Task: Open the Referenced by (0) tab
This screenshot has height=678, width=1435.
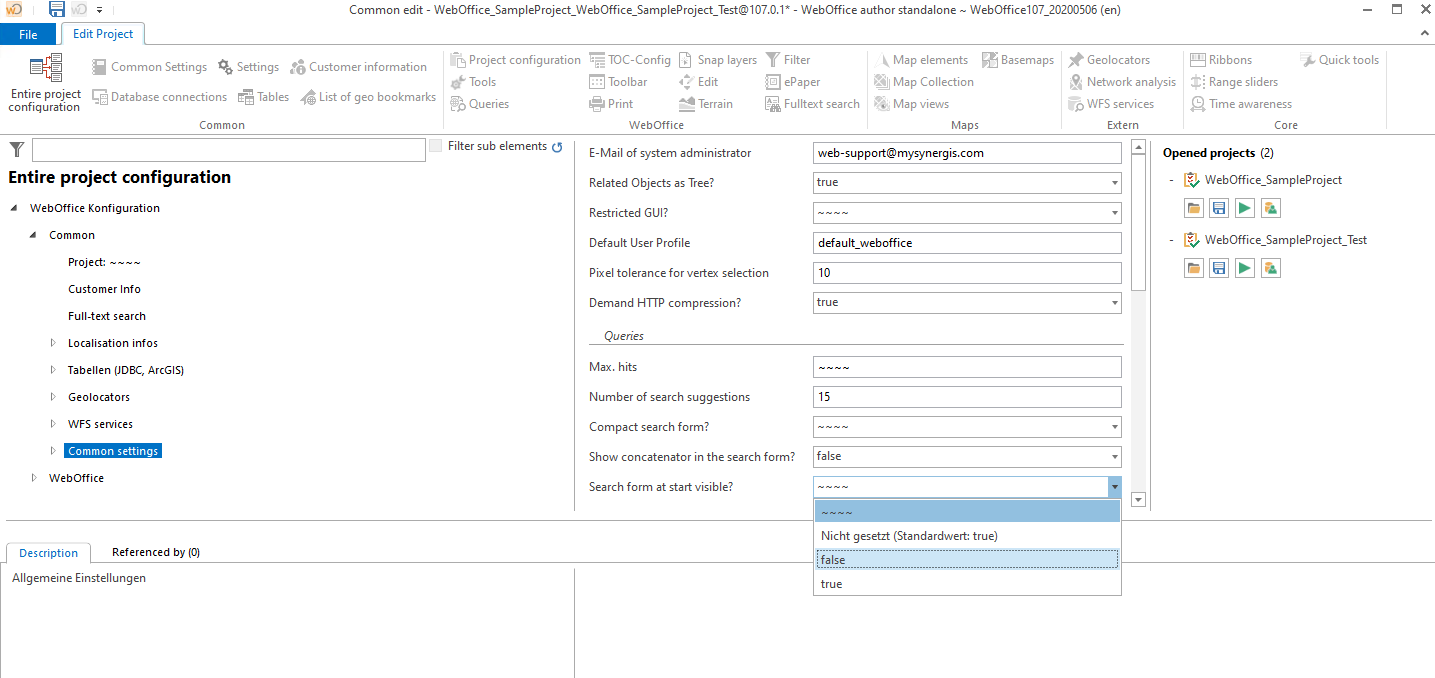Action: pos(155,551)
